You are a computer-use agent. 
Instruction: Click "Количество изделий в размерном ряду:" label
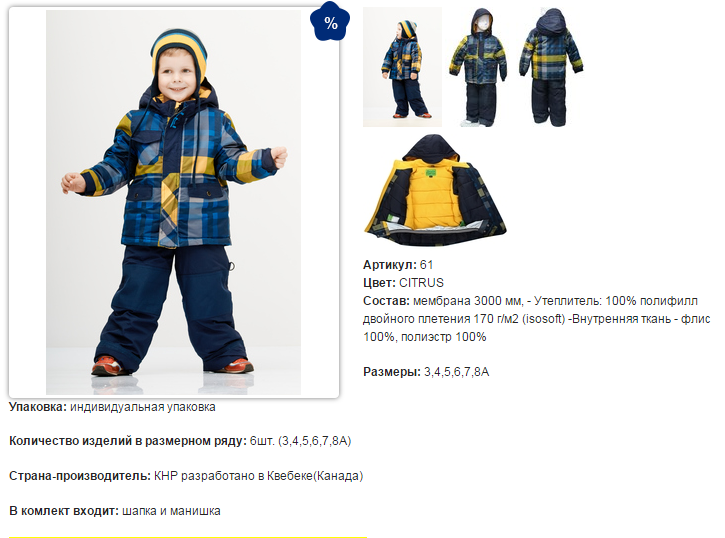click(128, 441)
